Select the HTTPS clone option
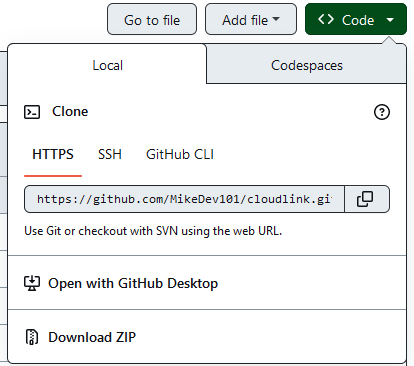This screenshot has width=414, height=366. [x=53, y=154]
